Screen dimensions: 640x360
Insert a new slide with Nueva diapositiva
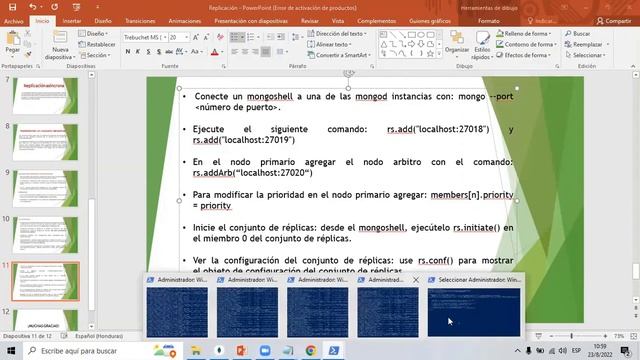pos(60,45)
